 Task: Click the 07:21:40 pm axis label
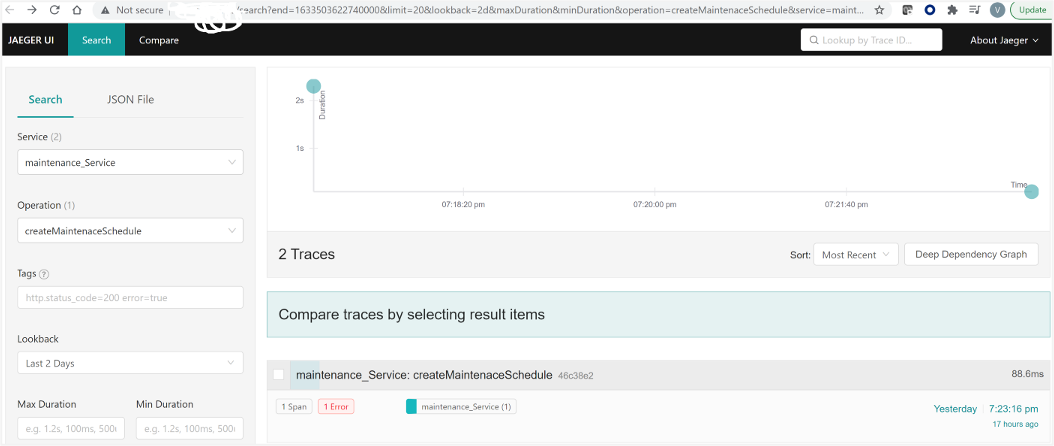pyautogui.click(x=846, y=203)
